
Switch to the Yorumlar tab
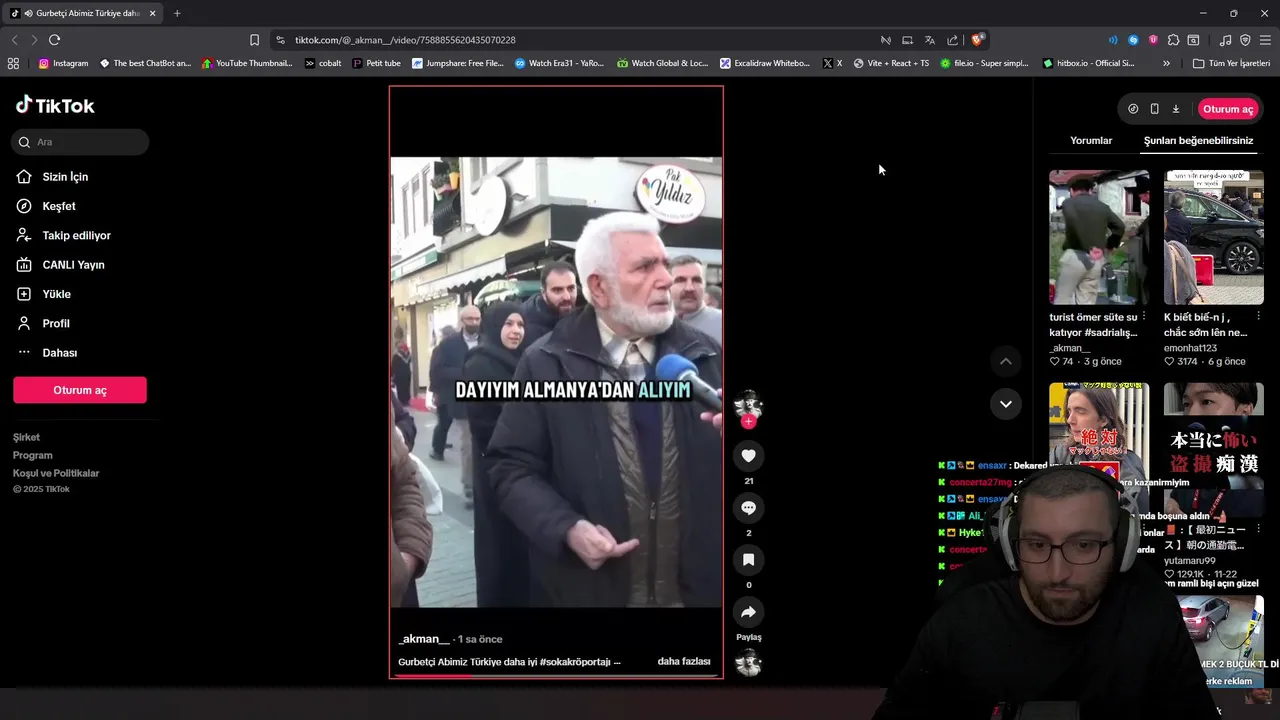pyautogui.click(x=1091, y=141)
